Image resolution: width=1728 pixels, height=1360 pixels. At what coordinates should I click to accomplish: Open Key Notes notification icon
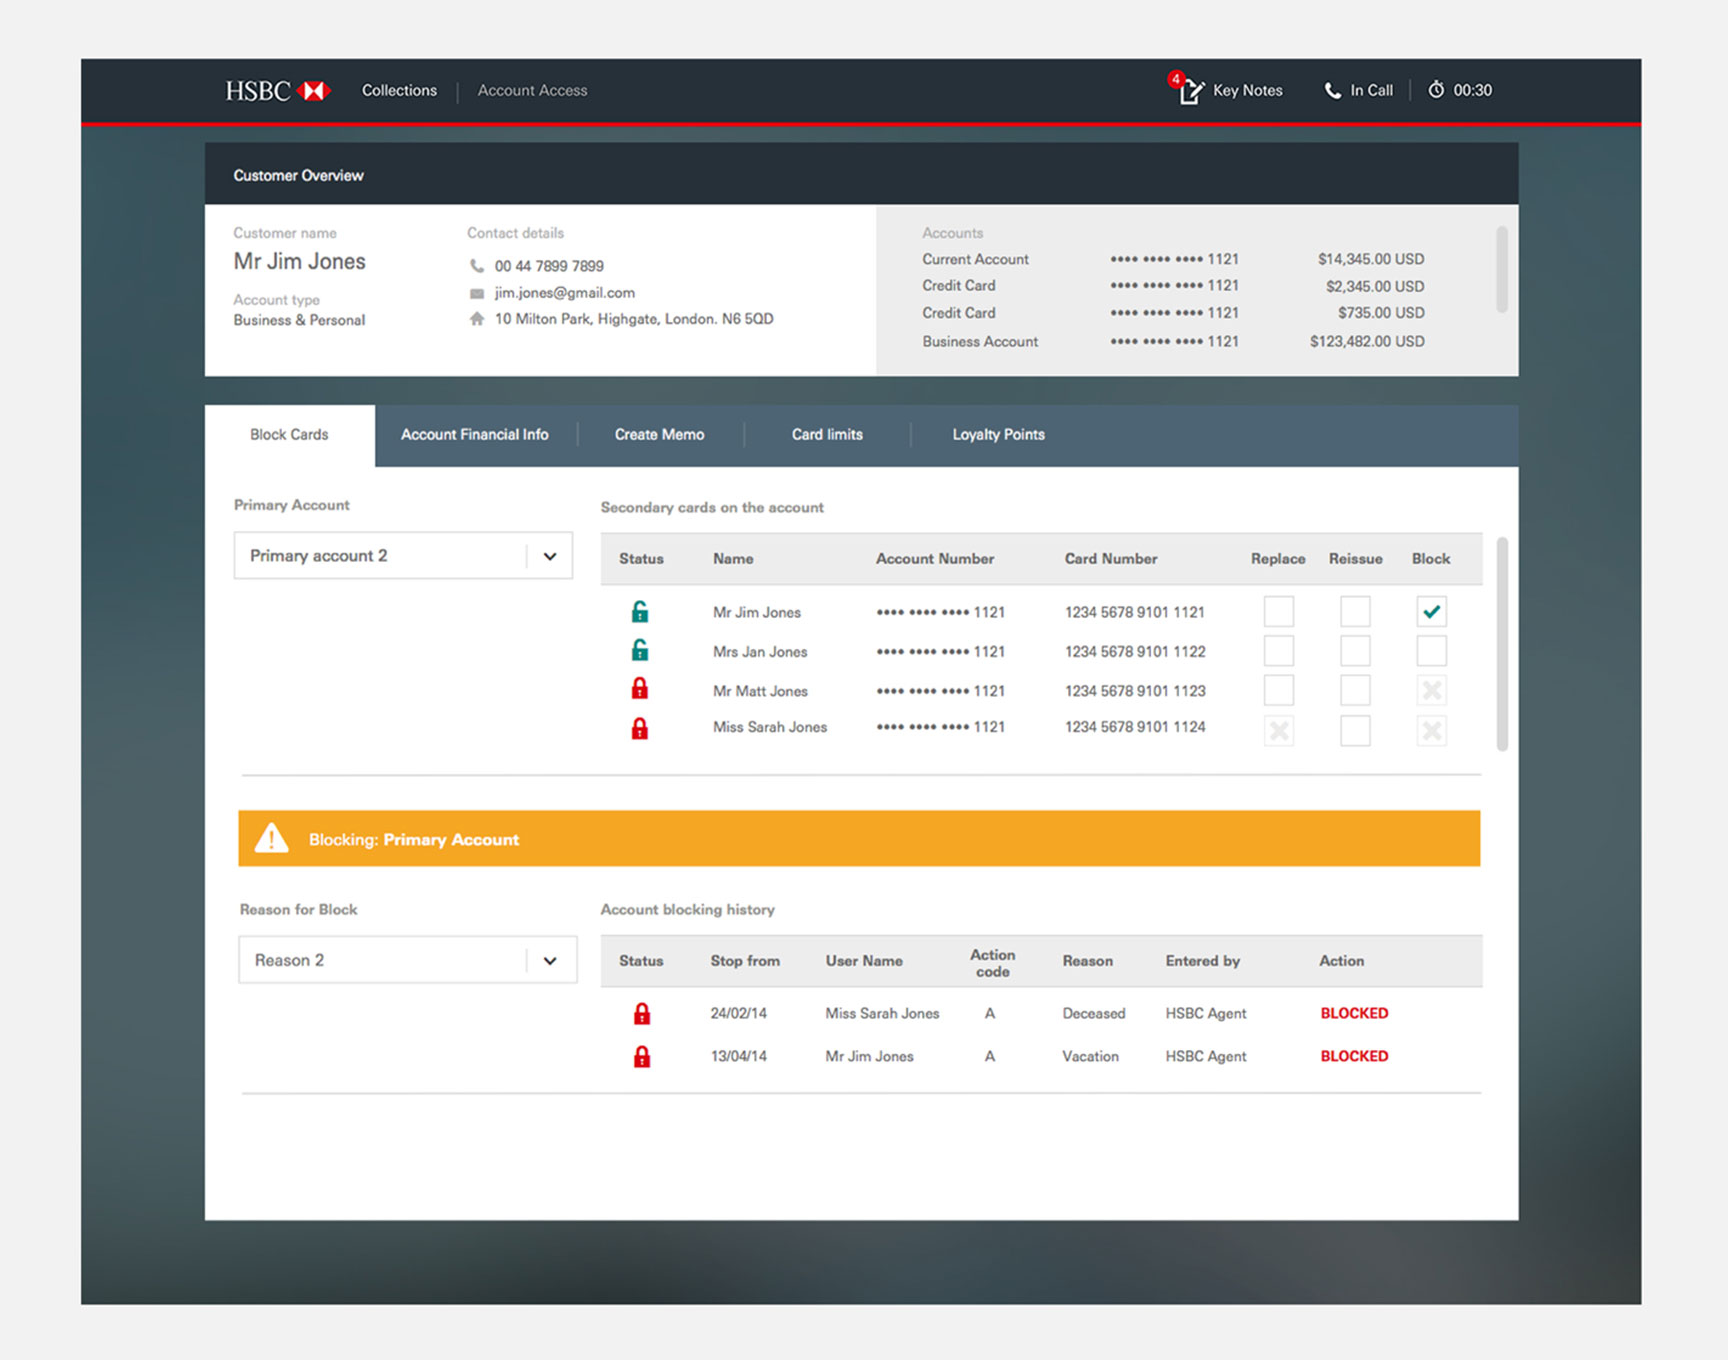pyautogui.click(x=1189, y=90)
